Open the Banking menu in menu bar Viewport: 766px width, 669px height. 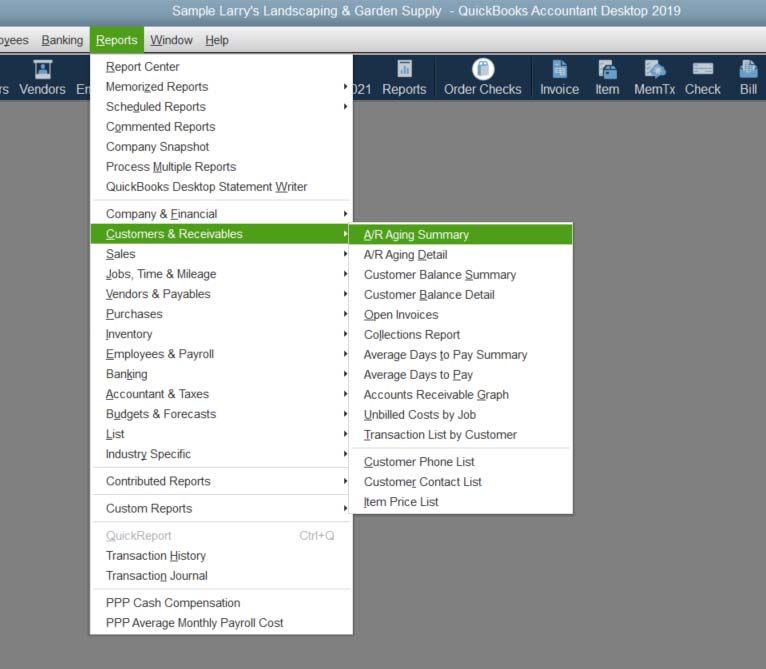[x=62, y=40]
